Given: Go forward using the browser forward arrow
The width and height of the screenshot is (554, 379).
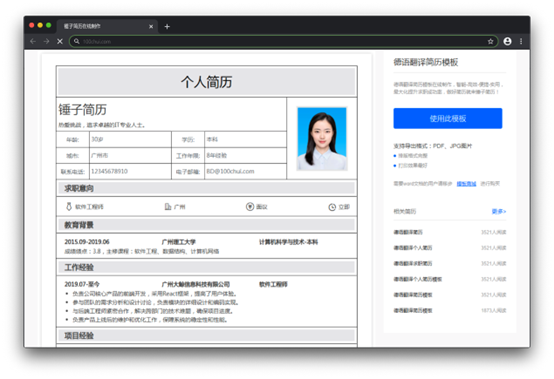Looking at the screenshot, I should tap(46, 41).
